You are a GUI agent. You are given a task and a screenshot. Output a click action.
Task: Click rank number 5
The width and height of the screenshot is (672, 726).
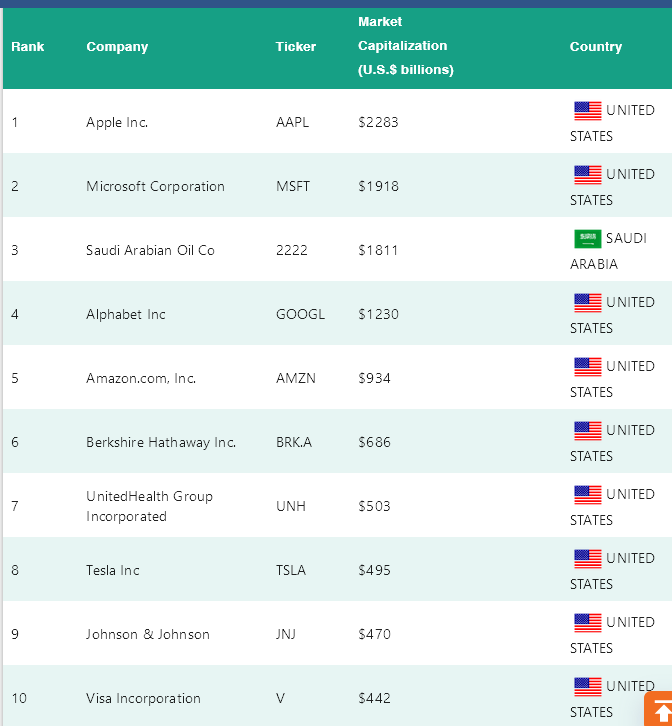[x=15, y=378]
